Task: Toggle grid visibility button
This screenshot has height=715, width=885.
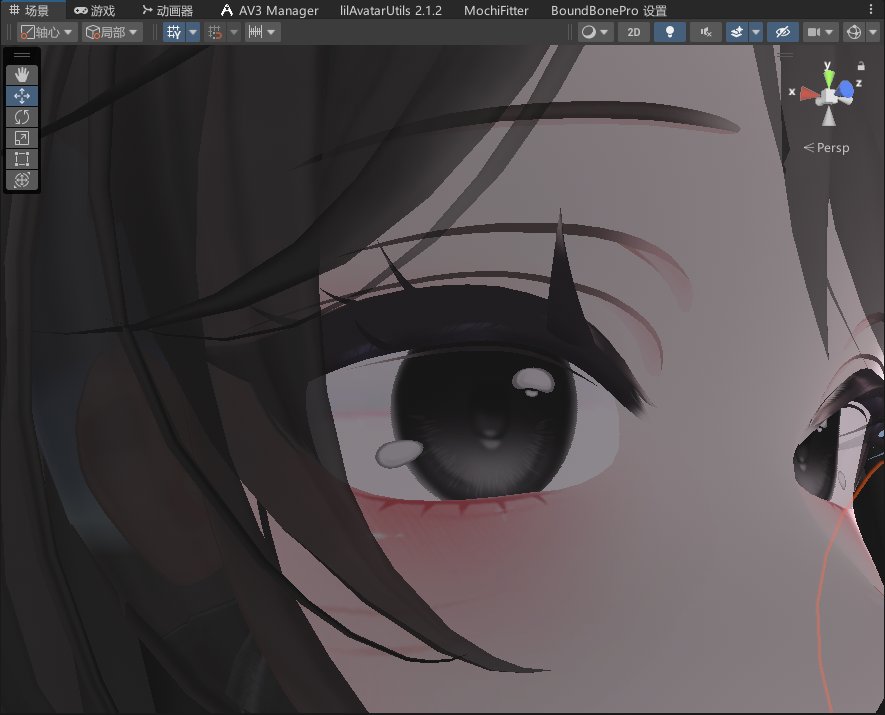Action: (x=174, y=32)
